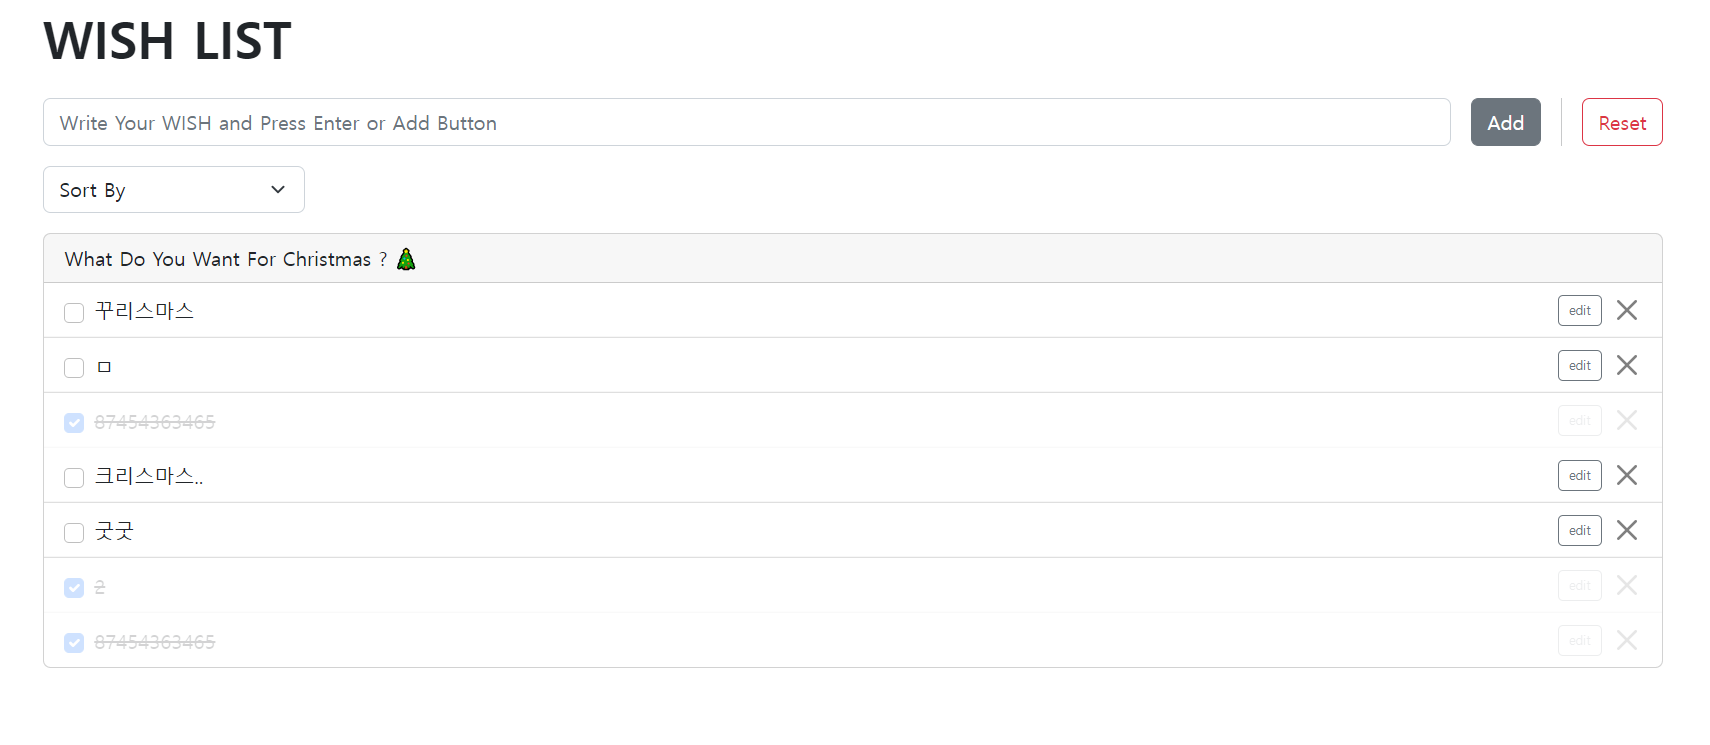Image resolution: width=1710 pixels, height=745 pixels.
Task: Open the Sort By dropdown
Action: 174,190
